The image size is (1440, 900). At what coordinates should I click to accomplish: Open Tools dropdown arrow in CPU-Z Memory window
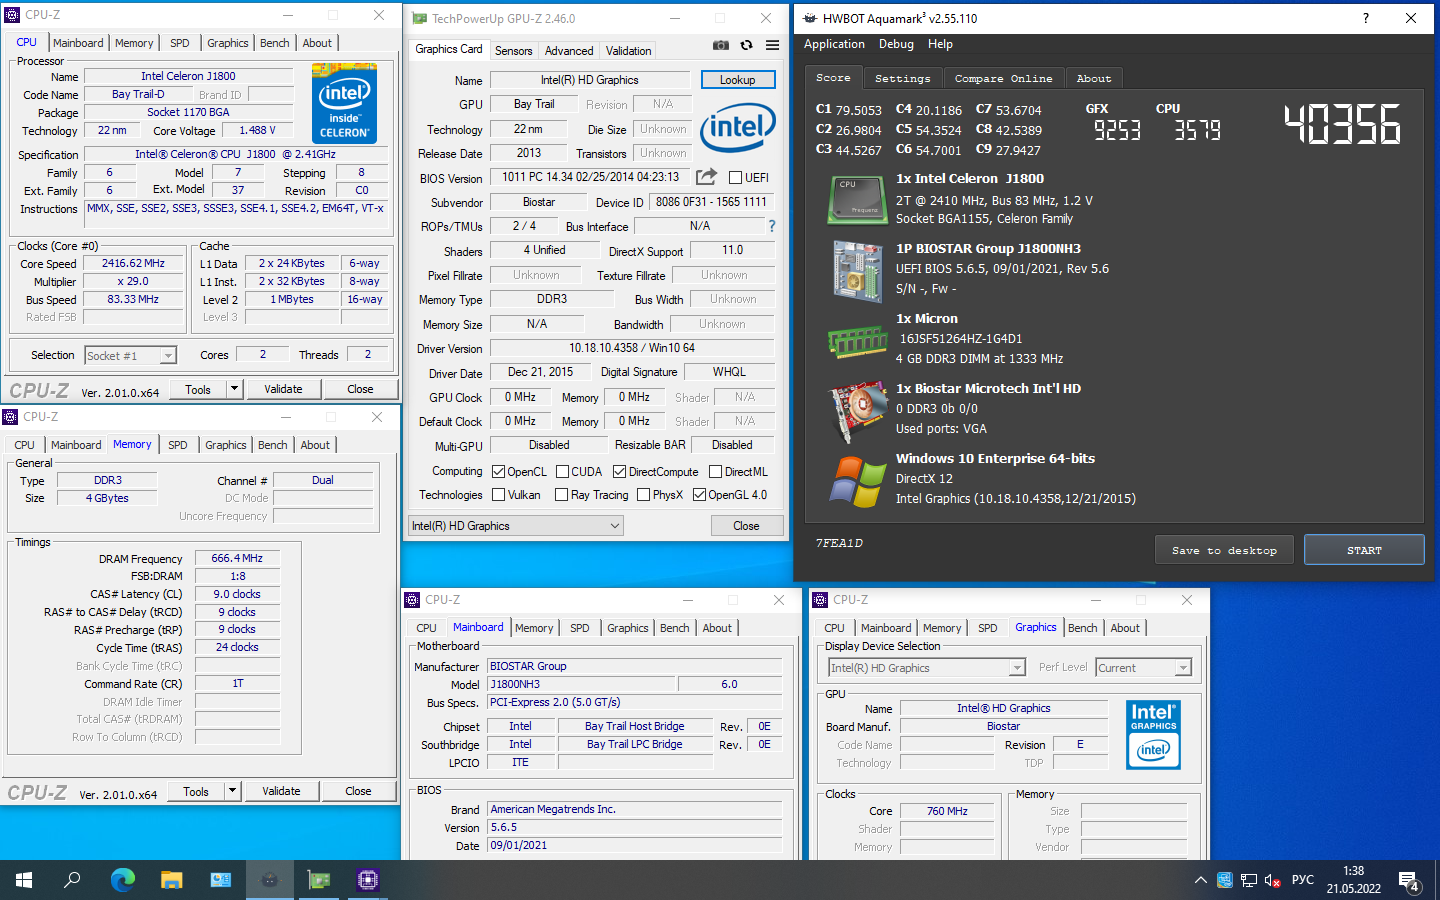(232, 791)
